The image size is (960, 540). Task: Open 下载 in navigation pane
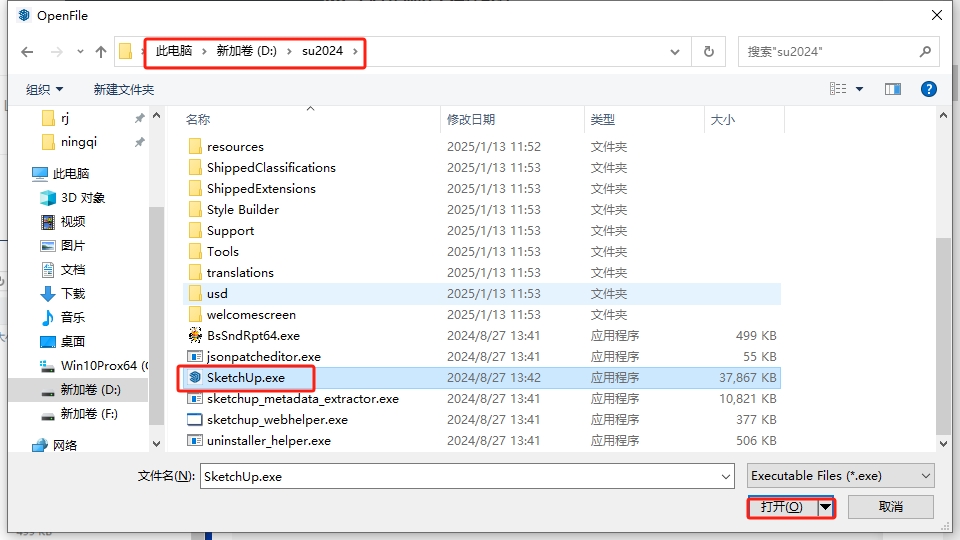72,294
